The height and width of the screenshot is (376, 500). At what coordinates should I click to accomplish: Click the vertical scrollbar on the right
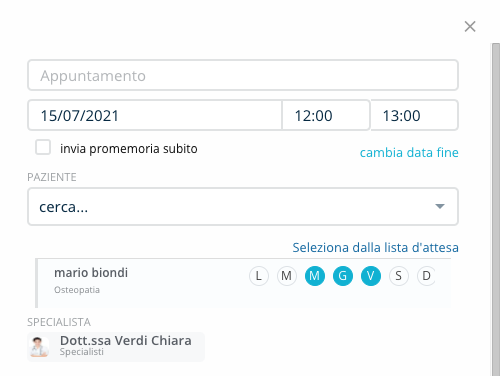click(x=496, y=209)
